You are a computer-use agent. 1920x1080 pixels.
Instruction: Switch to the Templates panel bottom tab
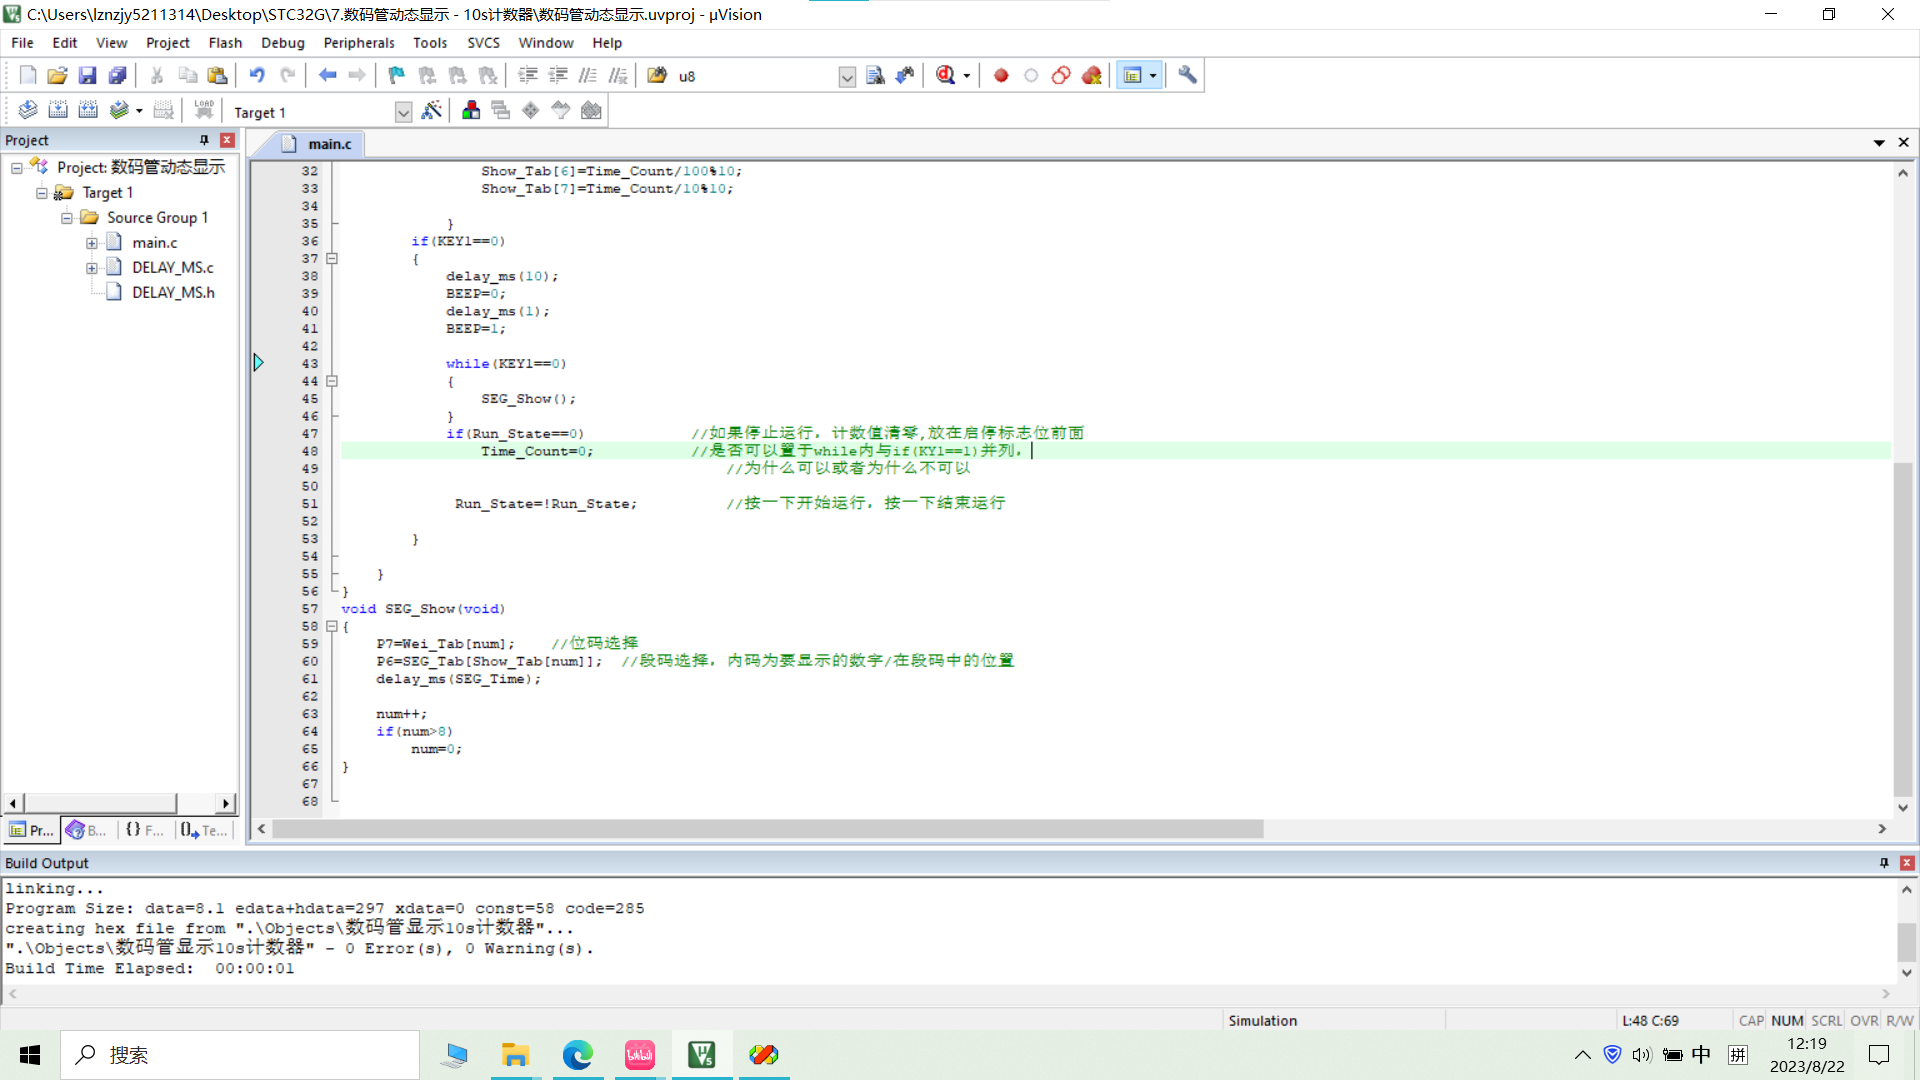pyautogui.click(x=204, y=830)
